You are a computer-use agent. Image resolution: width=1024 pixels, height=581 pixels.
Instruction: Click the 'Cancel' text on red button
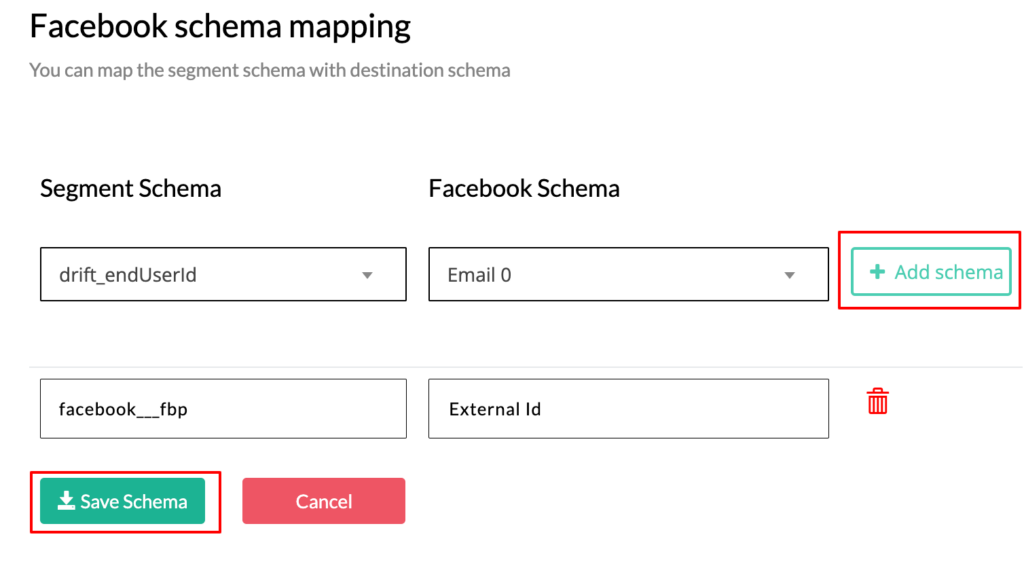(x=323, y=501)
